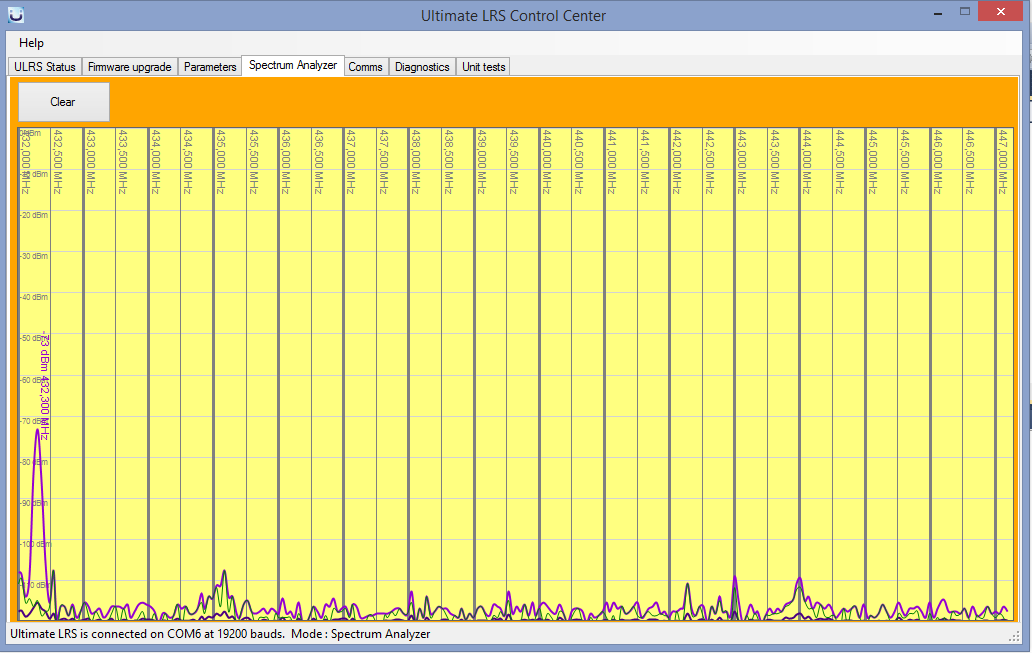Click the -73 dBm 432,300 MHz peak label
The width and height of the screenshot is (1032, 653).
44,385
